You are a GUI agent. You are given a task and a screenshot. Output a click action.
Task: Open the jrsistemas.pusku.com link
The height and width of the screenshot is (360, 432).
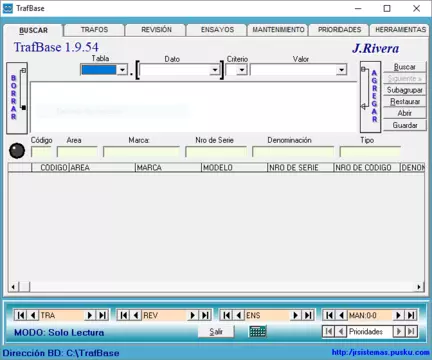point(381,352)
